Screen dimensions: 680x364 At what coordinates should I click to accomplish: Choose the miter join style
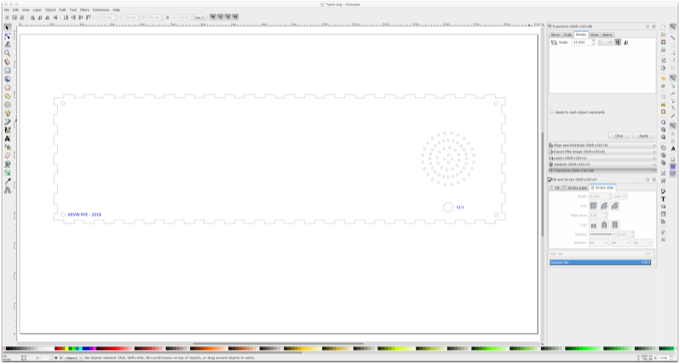pos(593,206)
